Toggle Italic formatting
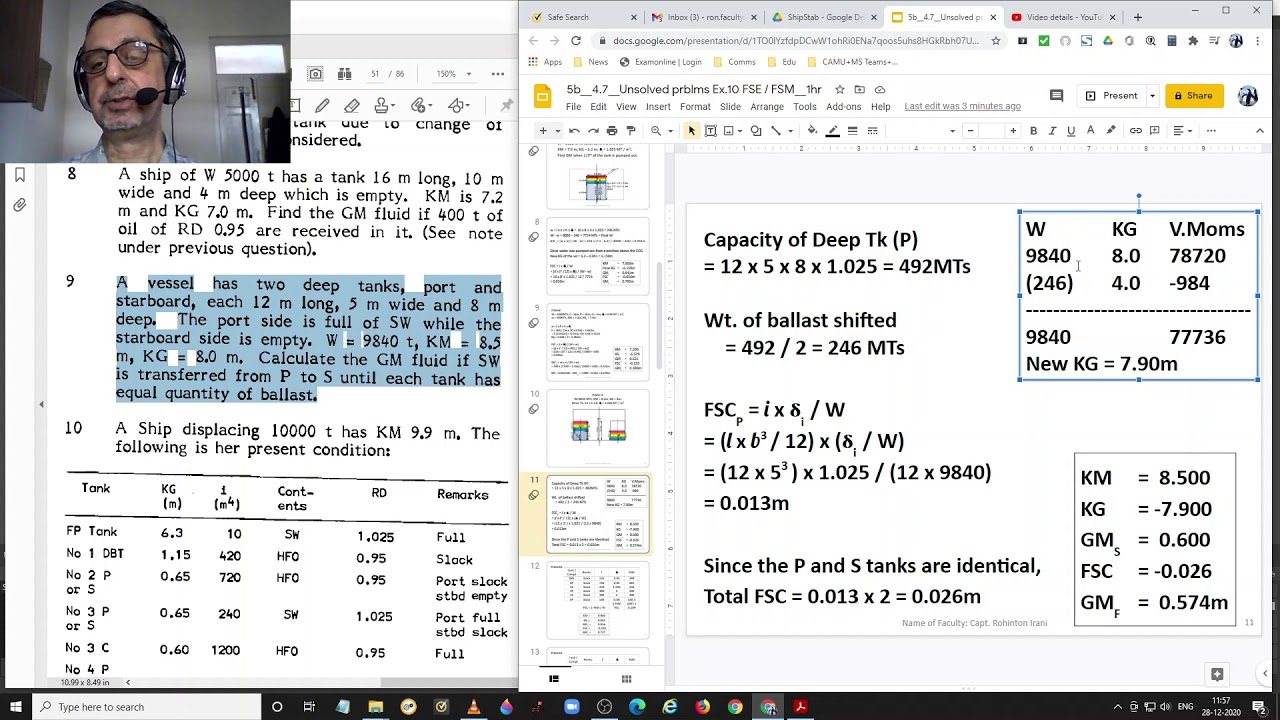This screenshot has height=720, width=1280. pyautogui.click(x=1052, y=131)
